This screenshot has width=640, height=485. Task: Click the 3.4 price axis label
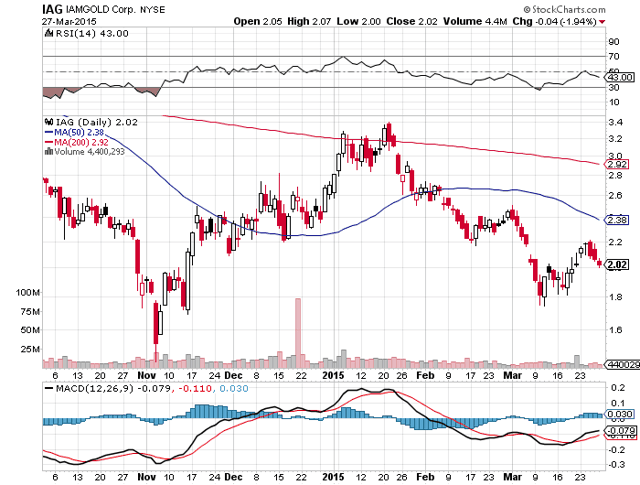[x=615, y=122]
